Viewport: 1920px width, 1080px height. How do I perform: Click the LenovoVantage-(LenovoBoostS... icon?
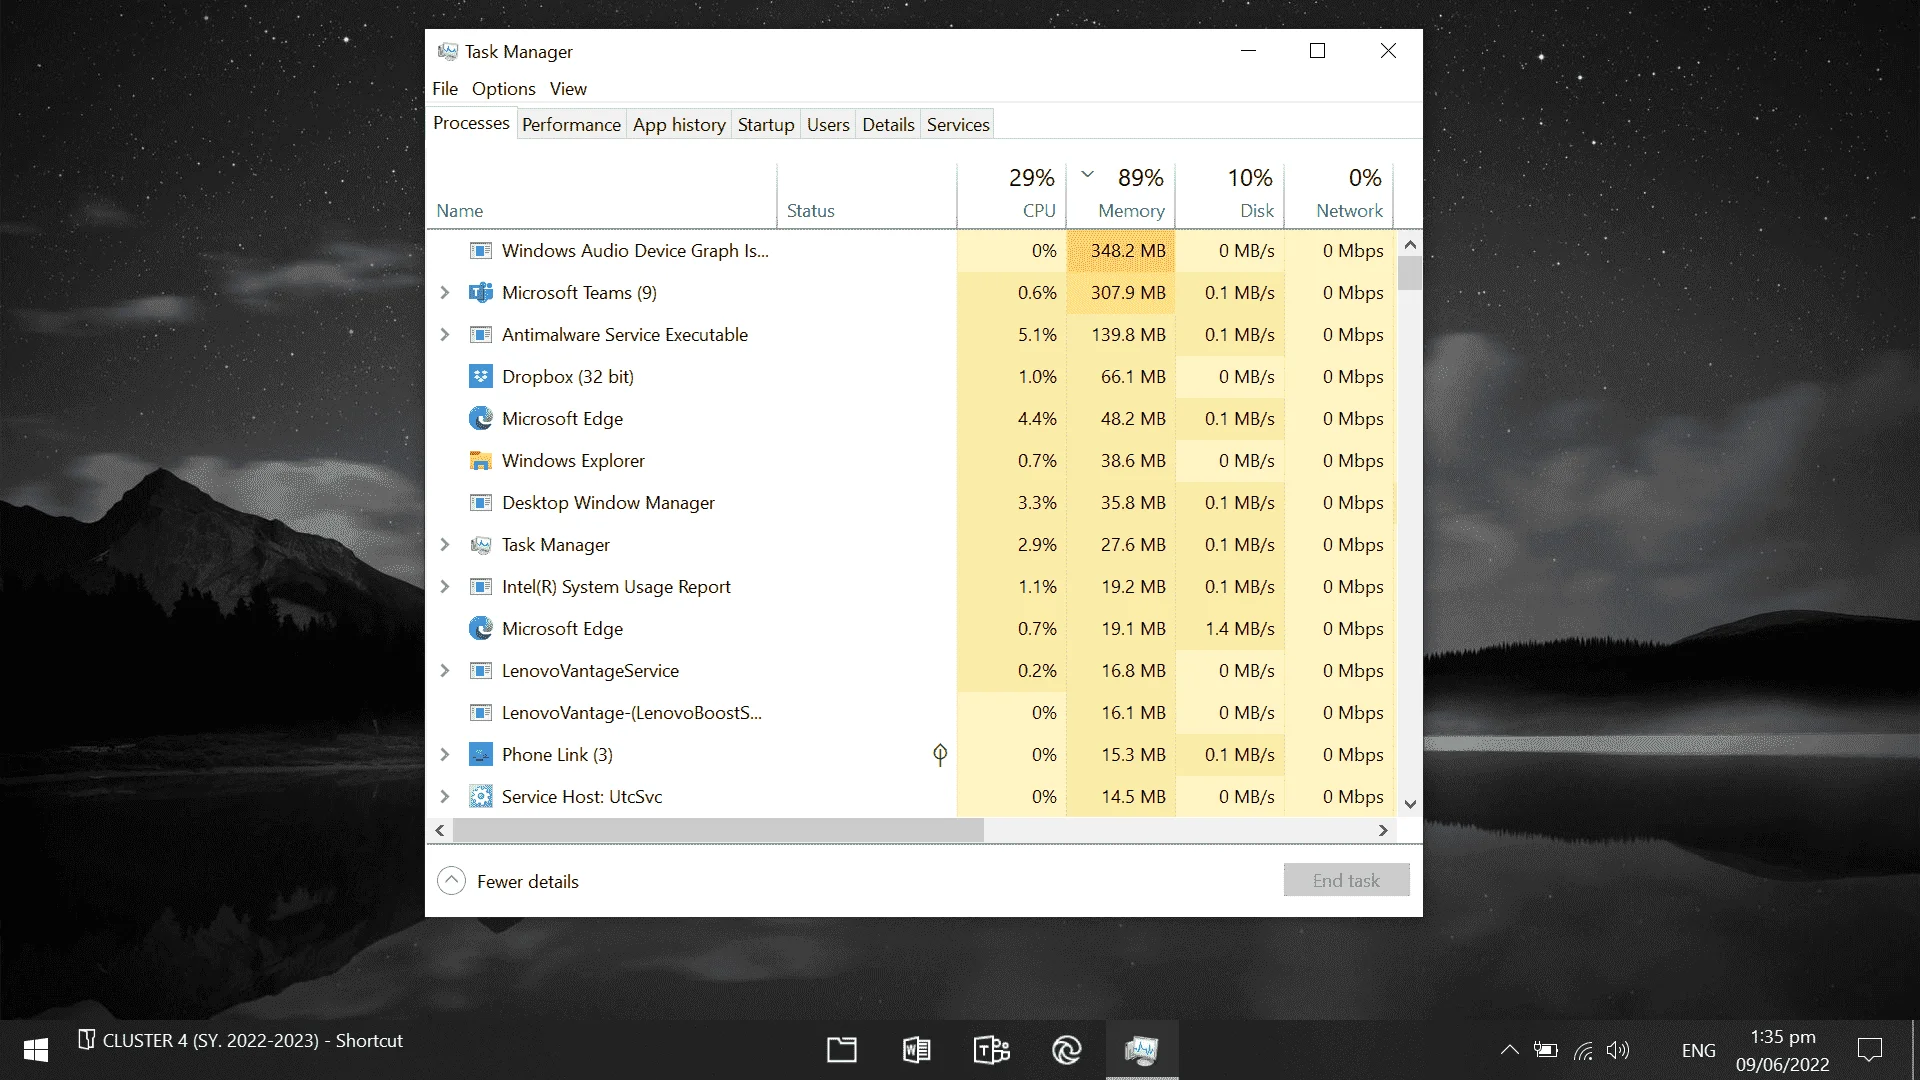(x=481, y=713)
